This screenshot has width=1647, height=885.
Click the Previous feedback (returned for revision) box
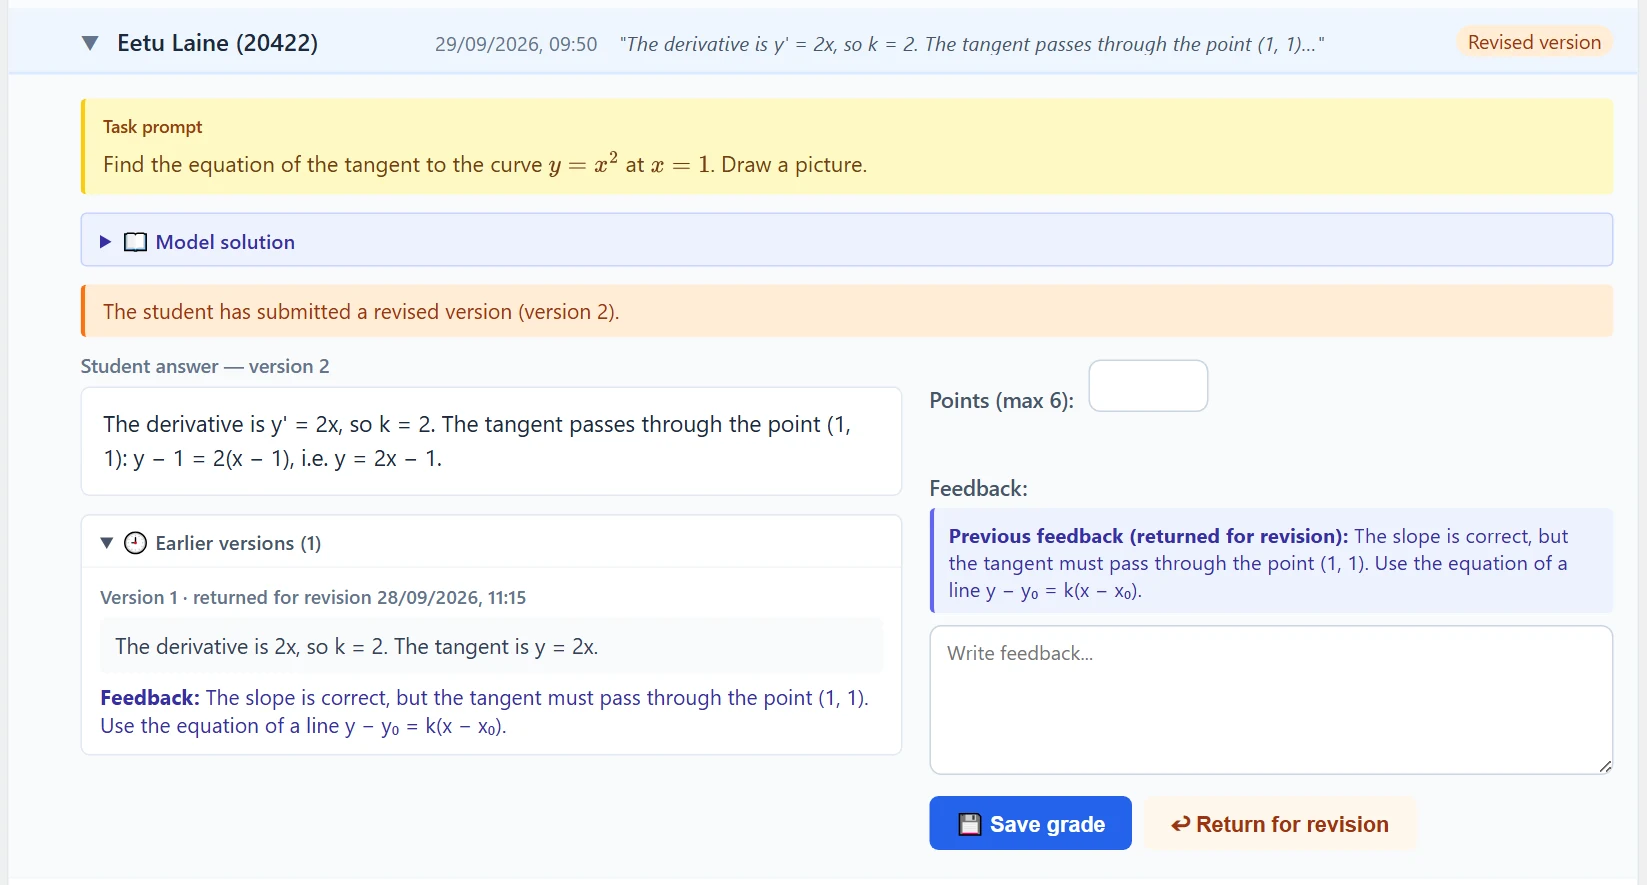[1271, 561]
